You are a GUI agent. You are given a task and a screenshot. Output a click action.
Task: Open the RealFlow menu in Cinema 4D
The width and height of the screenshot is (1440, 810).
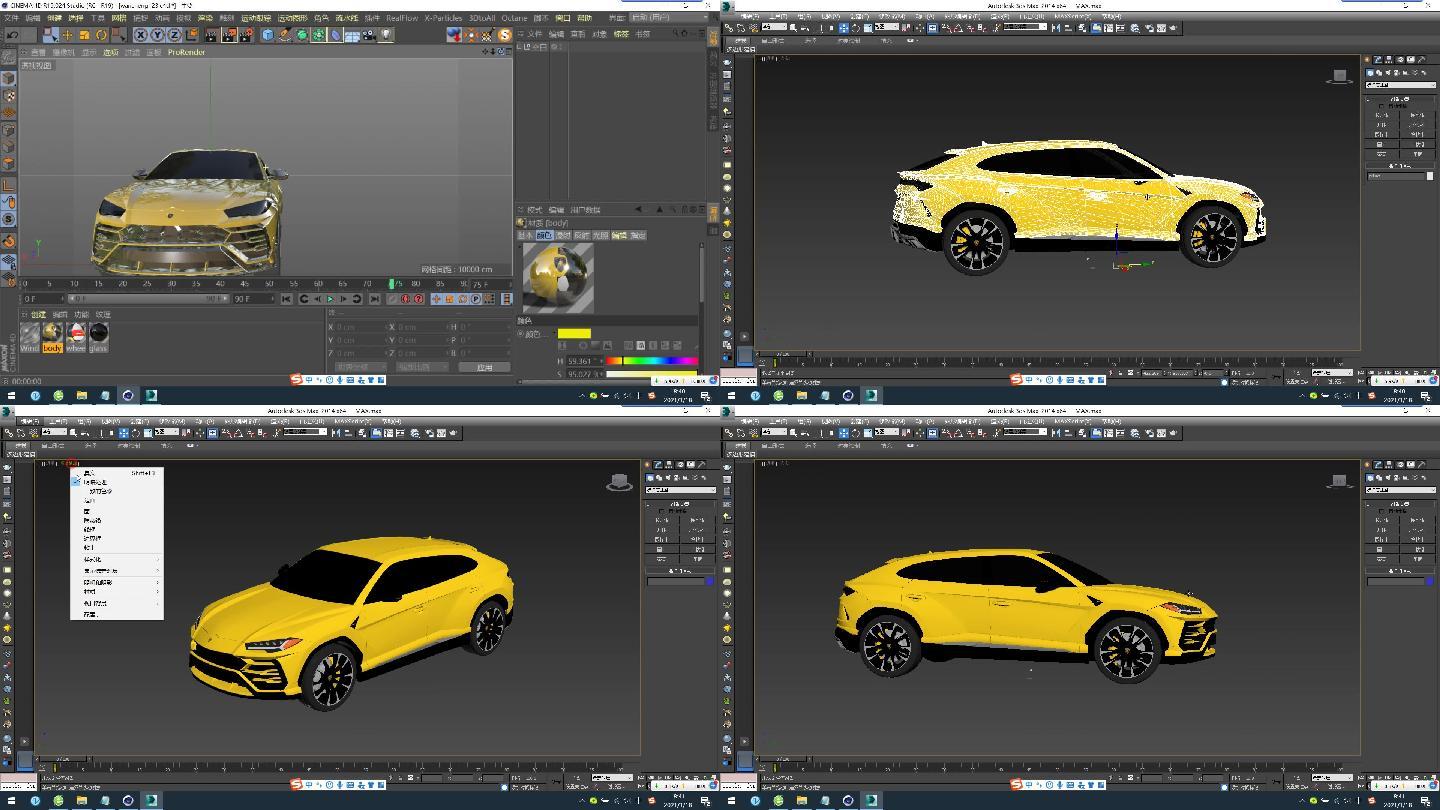pyautogui.click(x=402, y=17)
